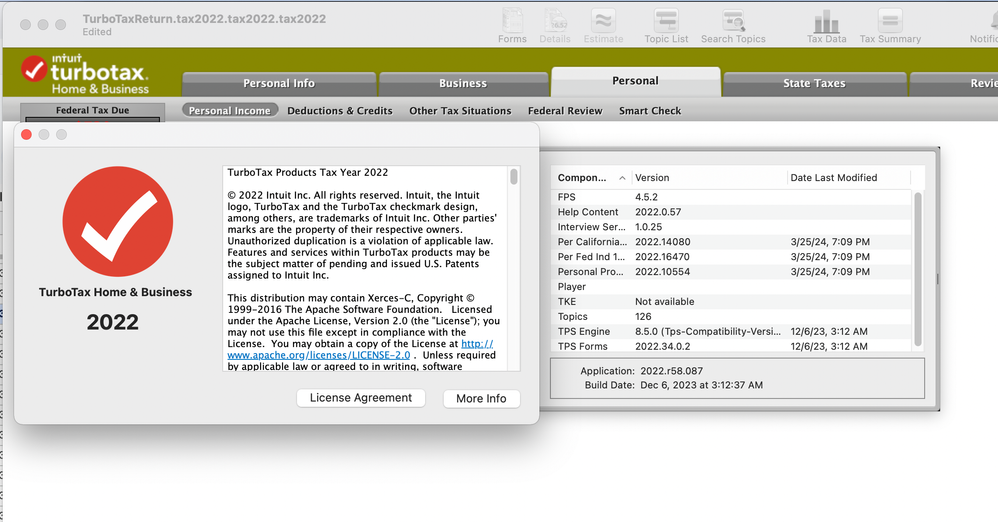Image resolution: width=998 pixels, height=522 pixels.
Task: Click the Federal Tax Due panel header
Action: click(92, 110)
